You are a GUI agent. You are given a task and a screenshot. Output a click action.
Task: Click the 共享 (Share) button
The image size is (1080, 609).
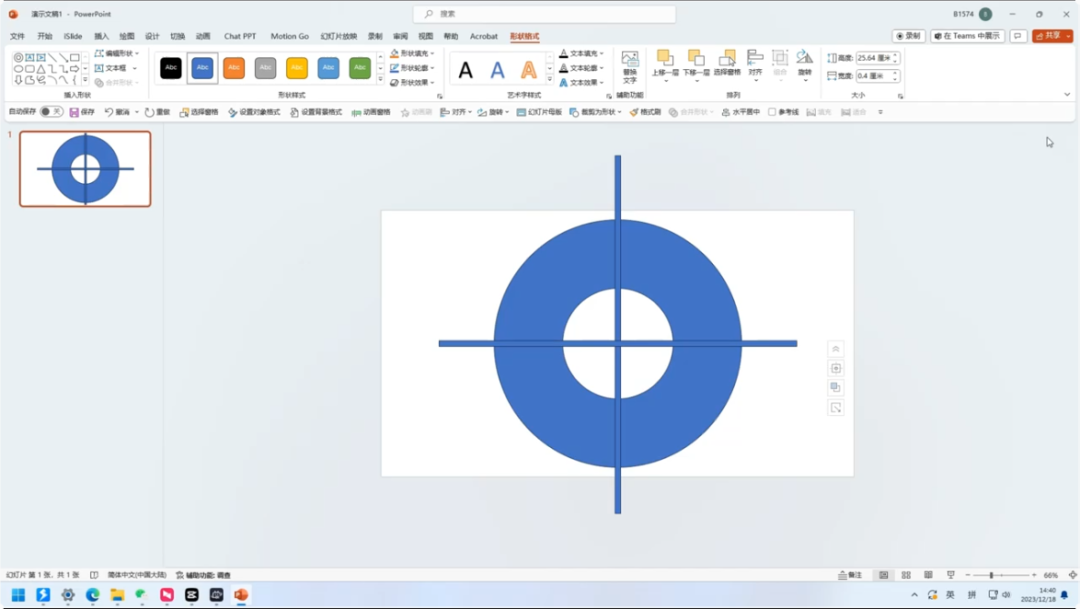(x=1052, y=36)
